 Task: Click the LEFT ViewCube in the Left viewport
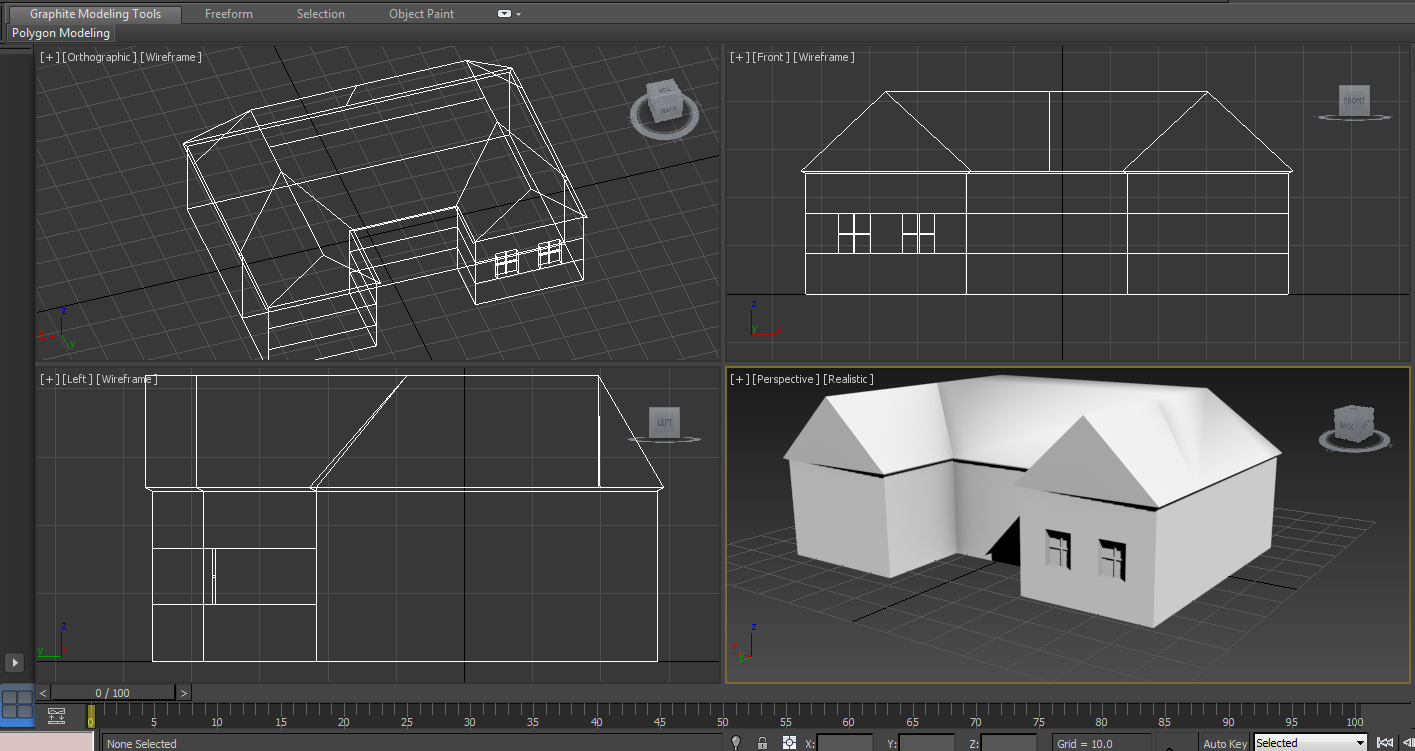pyautogui.click(x=664, y=421)
